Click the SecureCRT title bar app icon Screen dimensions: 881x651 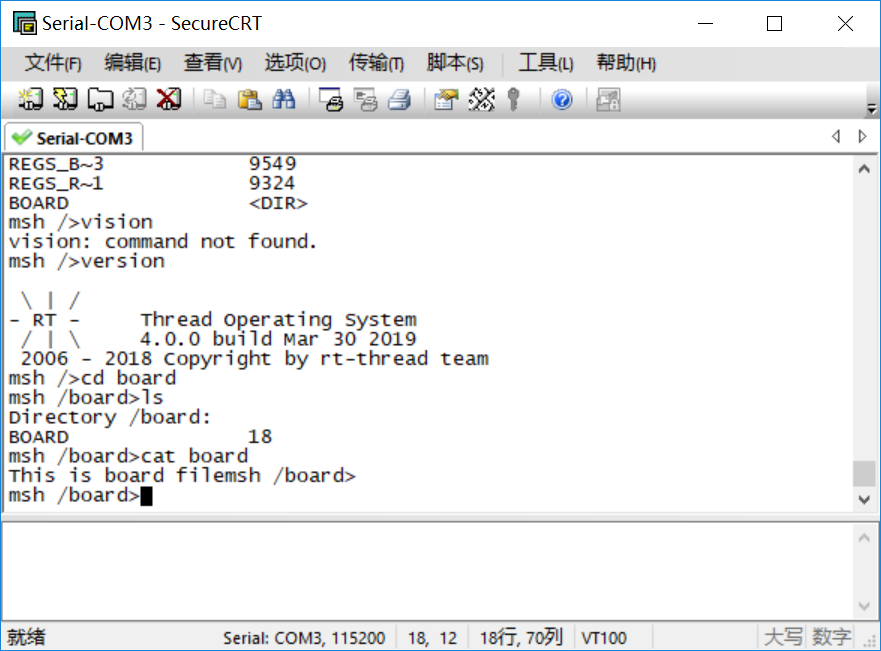pyautogui.click(x=25, y=23)
